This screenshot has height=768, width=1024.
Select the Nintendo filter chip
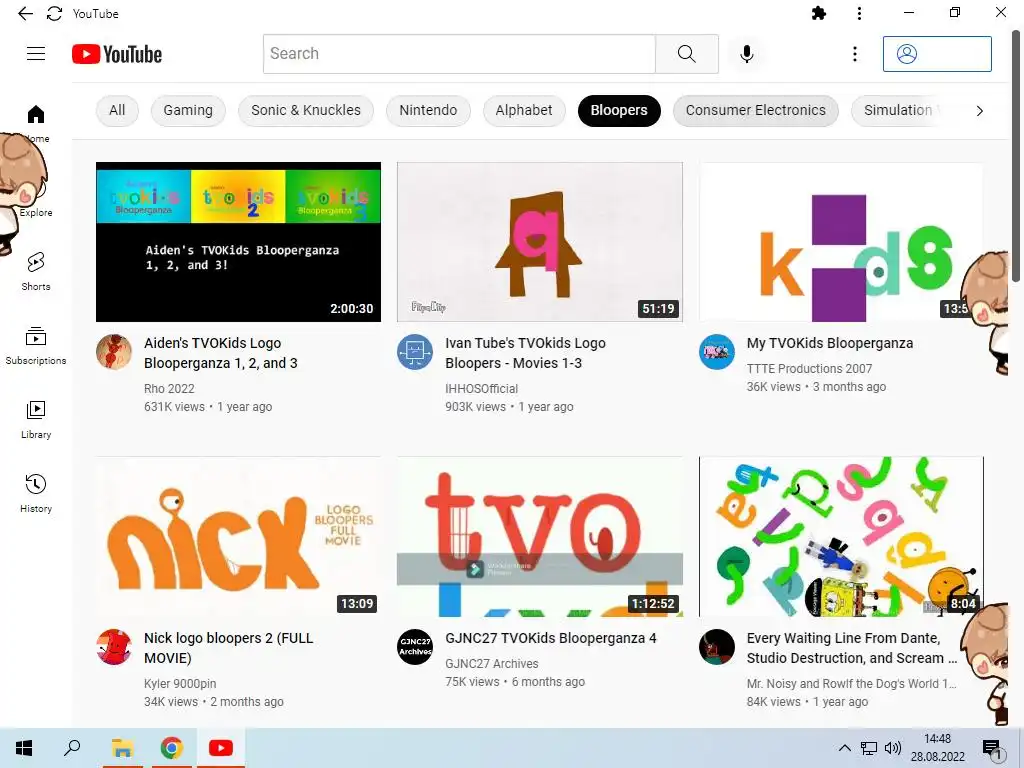pyautogui.click(x=428, y=110)
